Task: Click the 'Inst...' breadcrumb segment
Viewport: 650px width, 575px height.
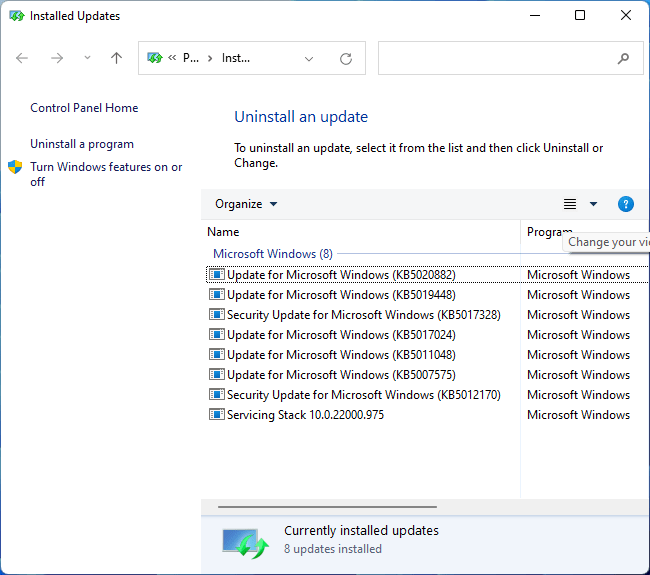Action: [x=236, y=58]
